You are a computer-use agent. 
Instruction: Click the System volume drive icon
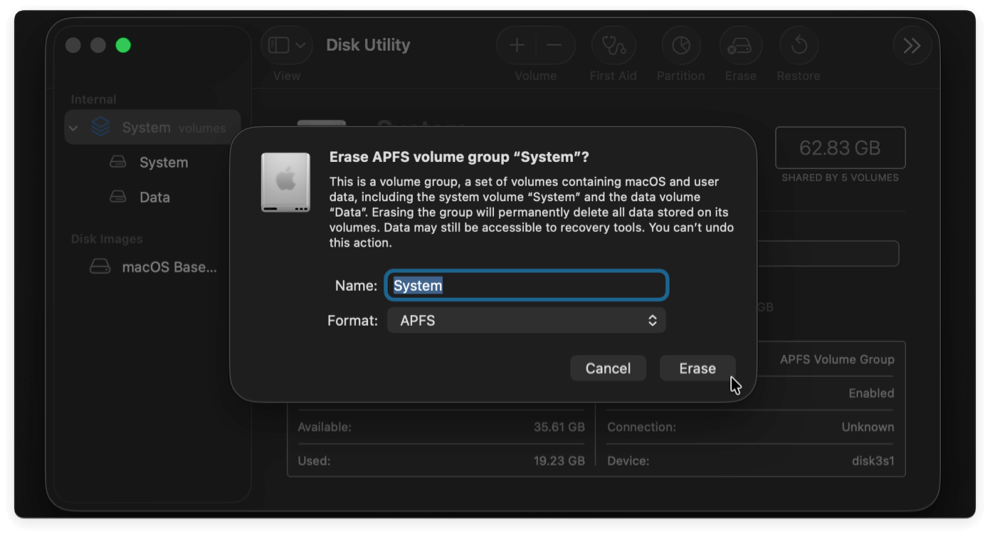(x=118, y=162)
